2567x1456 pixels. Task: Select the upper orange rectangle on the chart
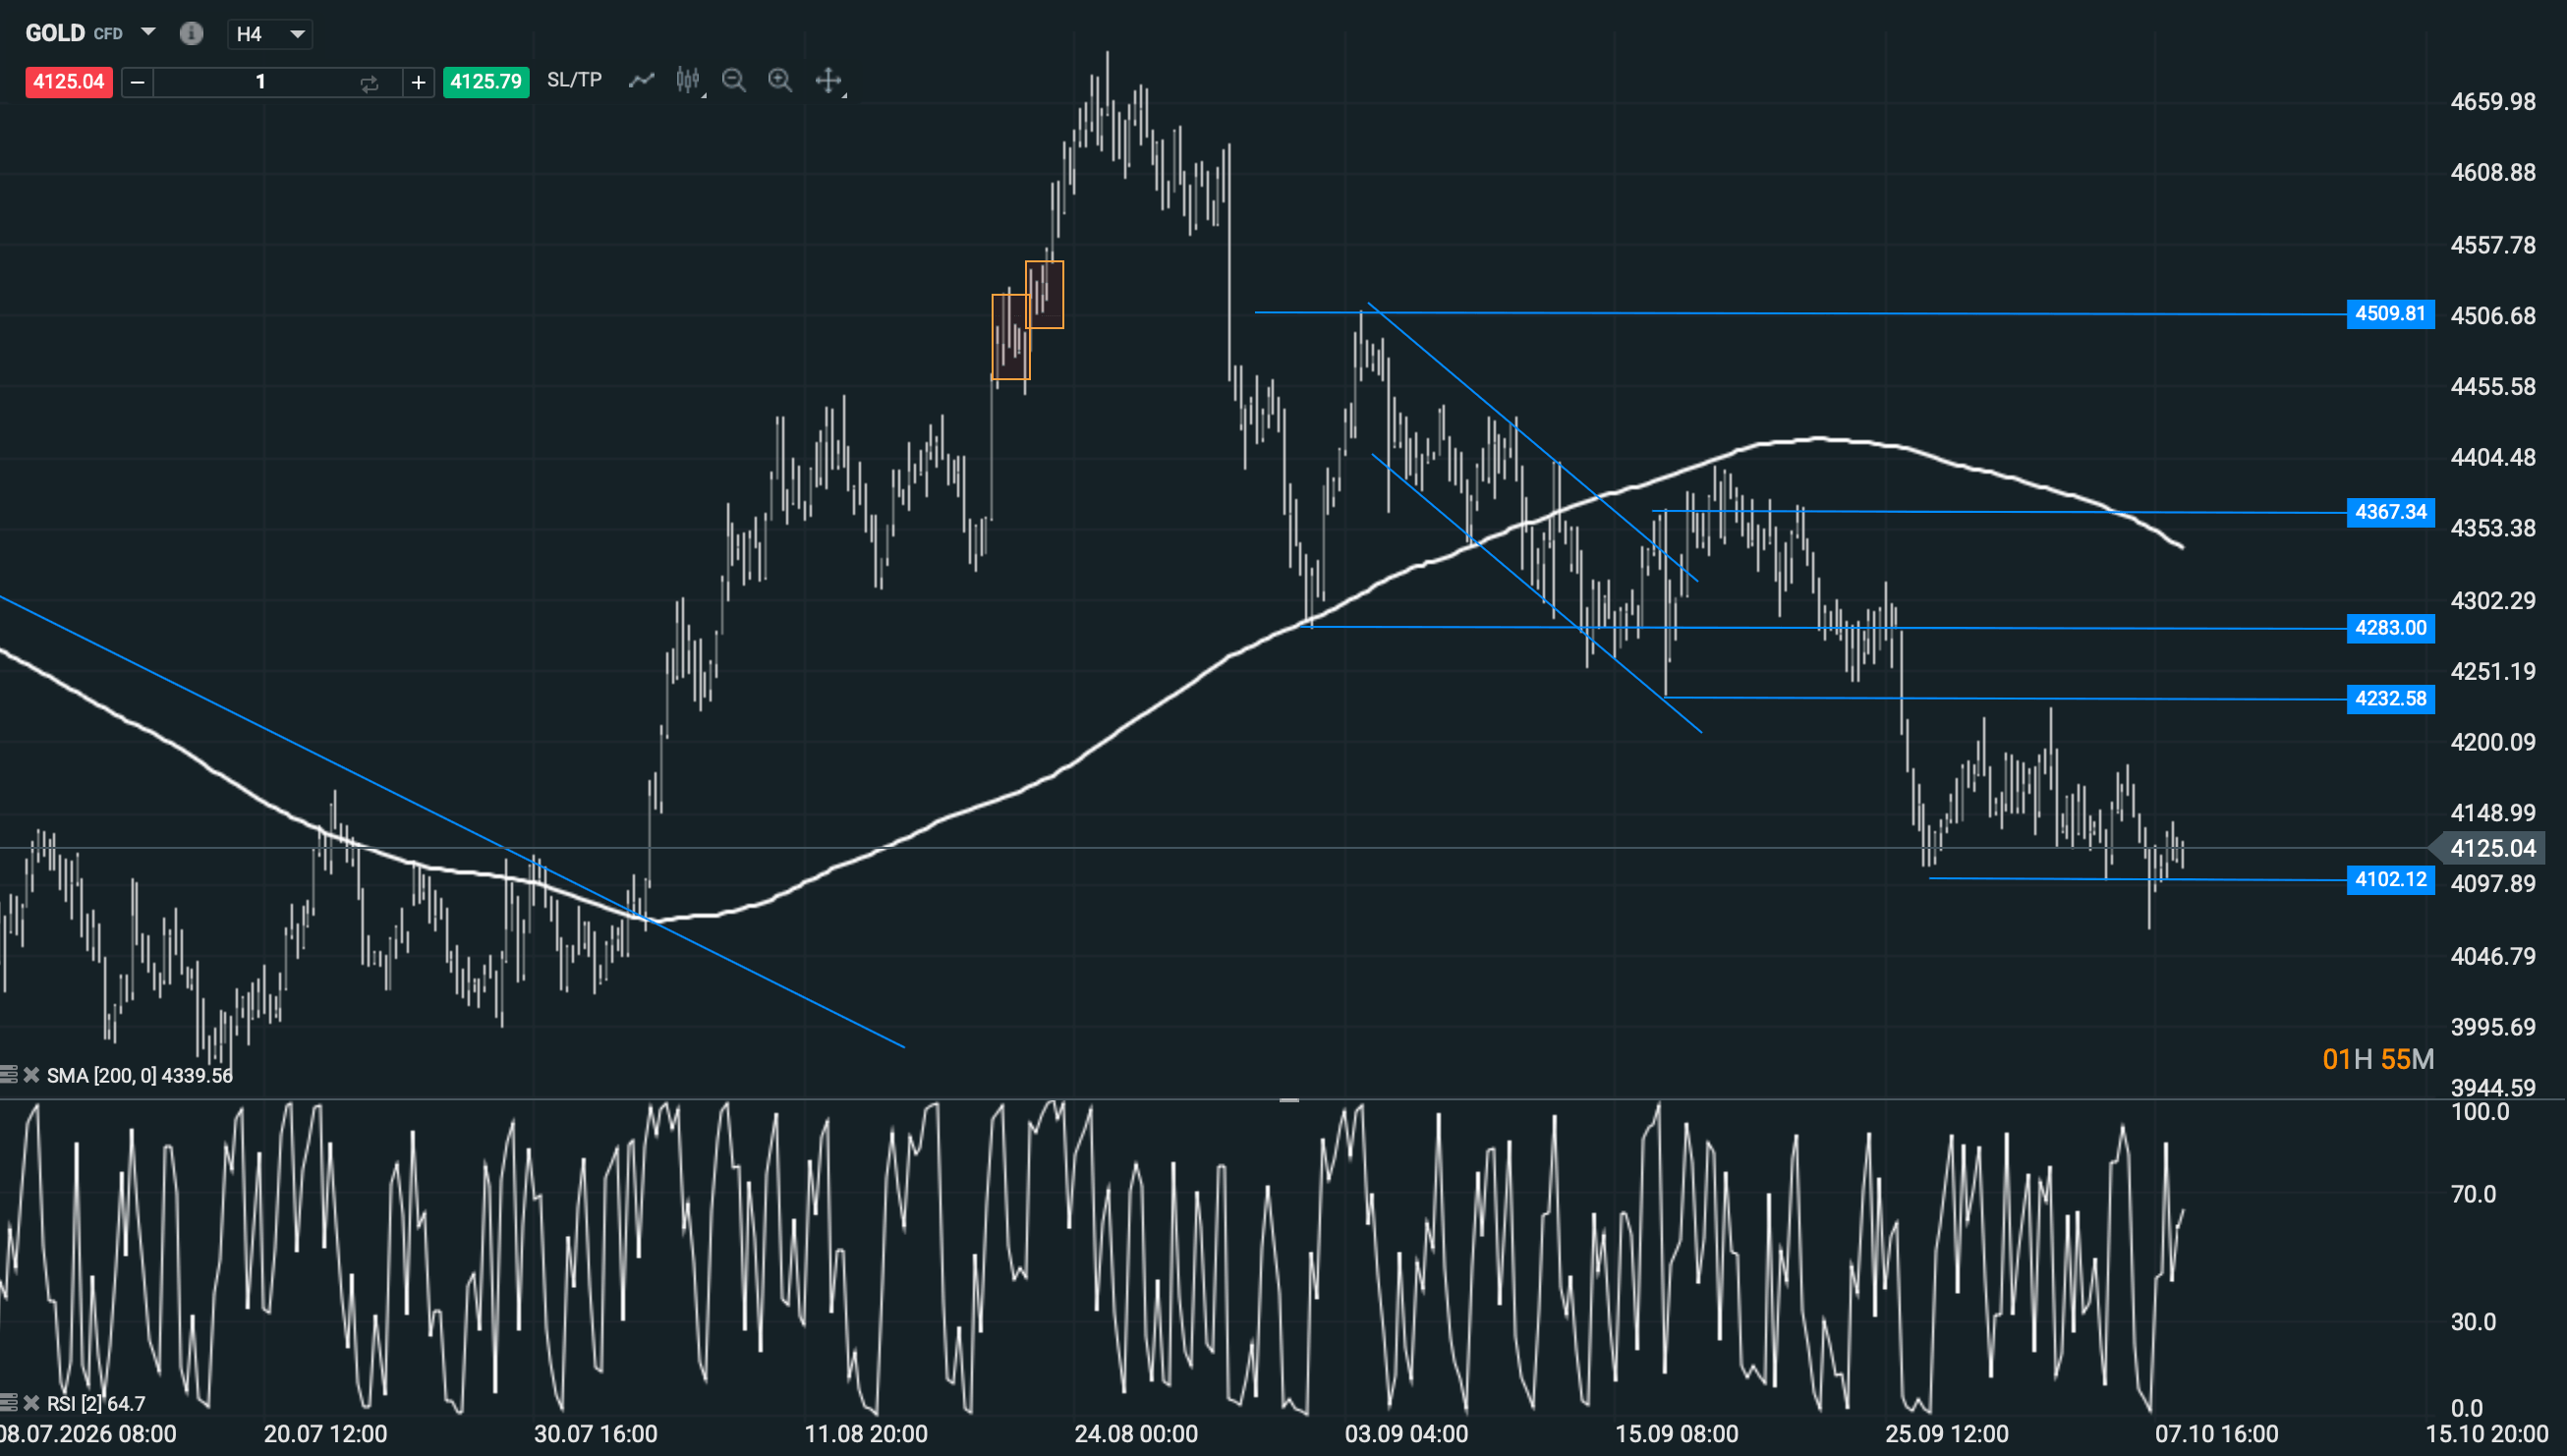pos(1045,295)
